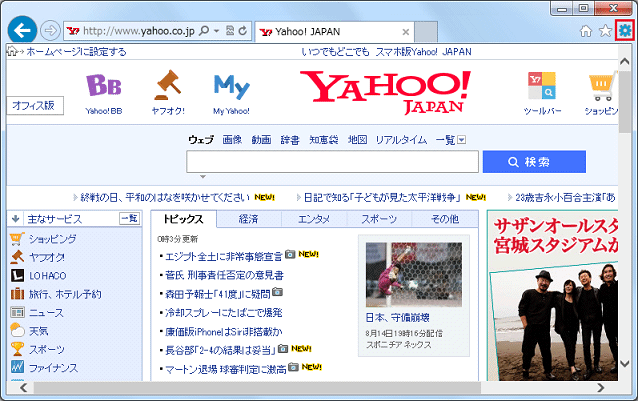Screen dimensions: 638x401
Task: Select 画像 search category
Action: point(232,140)
